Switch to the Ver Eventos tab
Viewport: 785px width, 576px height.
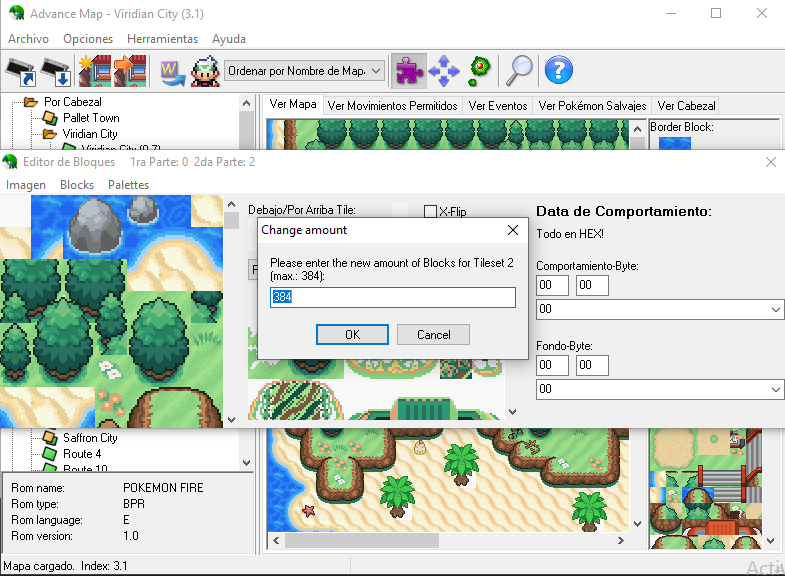point(497,105)
